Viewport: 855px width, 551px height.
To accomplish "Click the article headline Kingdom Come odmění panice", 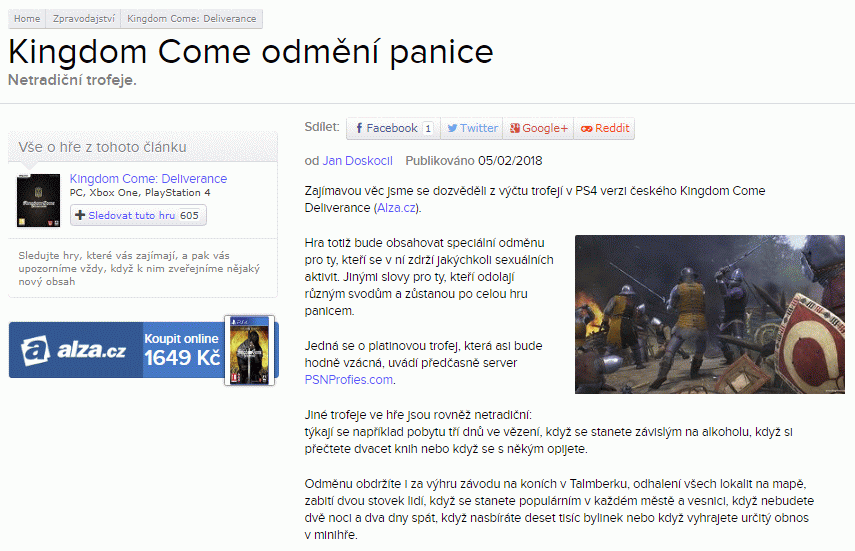I will pyautogui.click(x=251, y=52).
